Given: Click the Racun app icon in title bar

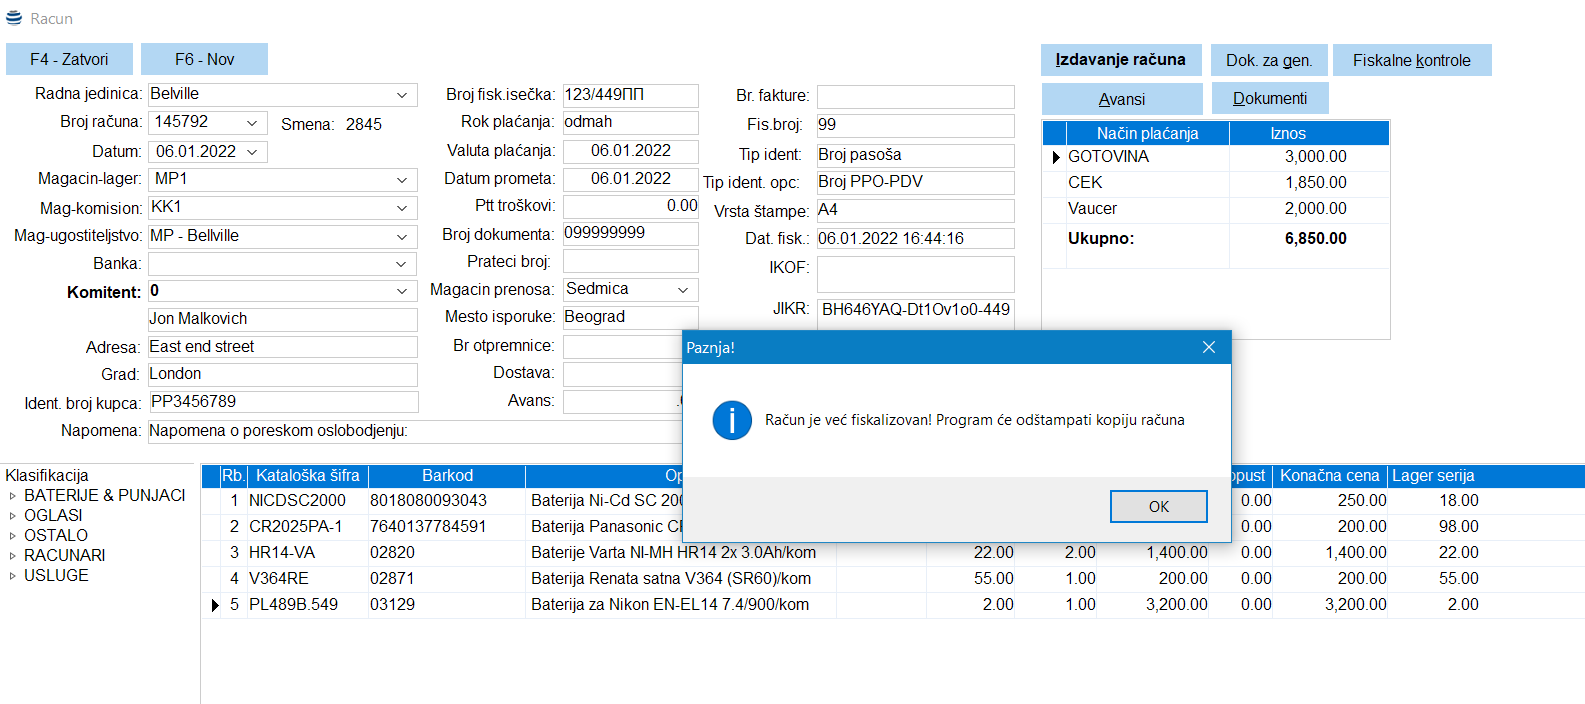Looking at the screenshot, I should click(x=14, y=18).
